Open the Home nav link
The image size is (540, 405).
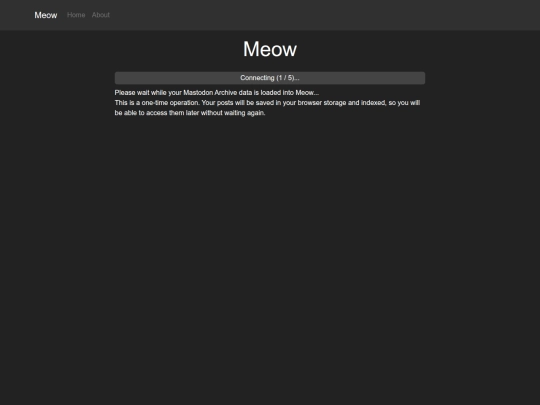pos(76,15)
